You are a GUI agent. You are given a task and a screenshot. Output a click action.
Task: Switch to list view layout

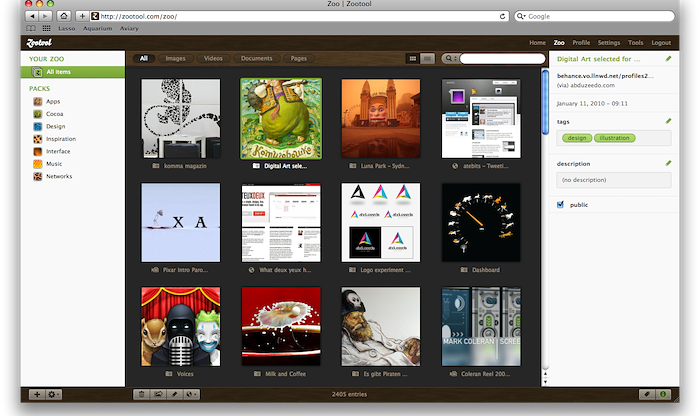click(428, 59)
